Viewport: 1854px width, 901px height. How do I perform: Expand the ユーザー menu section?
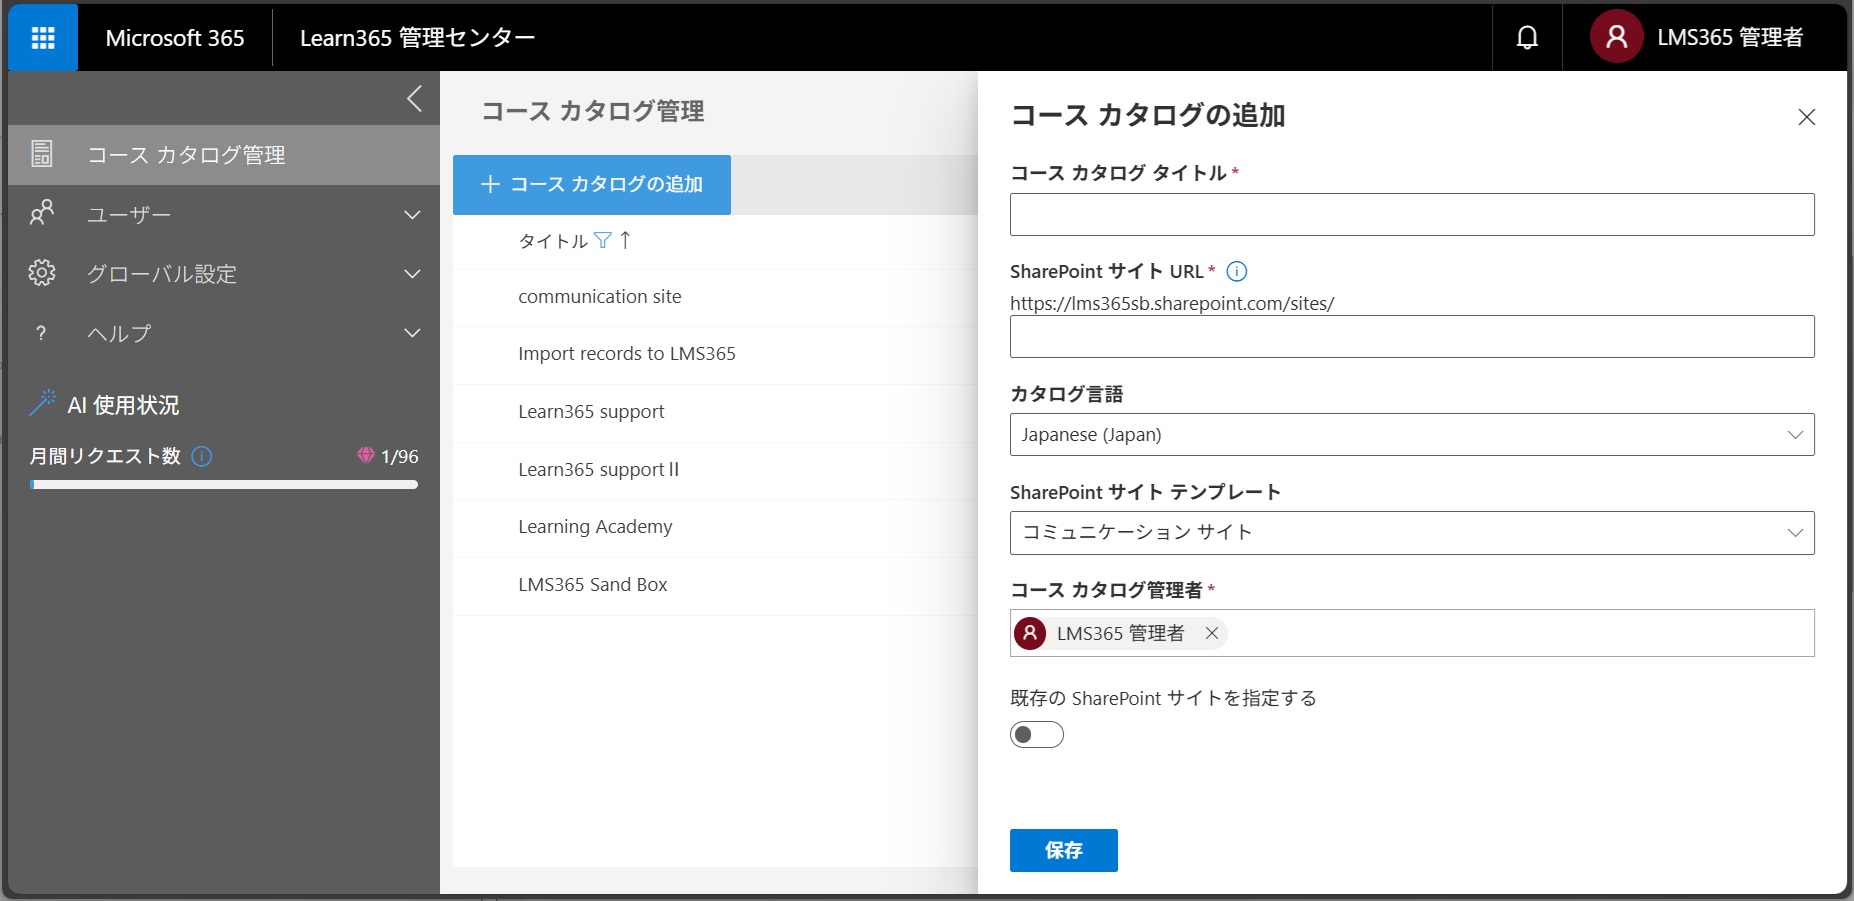tap(412, 215)
